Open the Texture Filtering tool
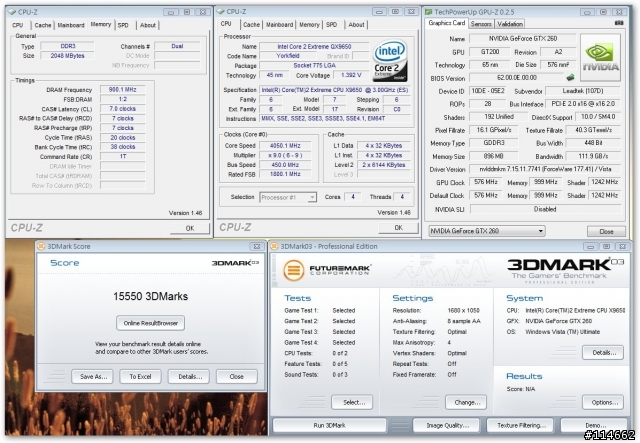The width and height of the screenshot is (640, 443). pos(520,425)
